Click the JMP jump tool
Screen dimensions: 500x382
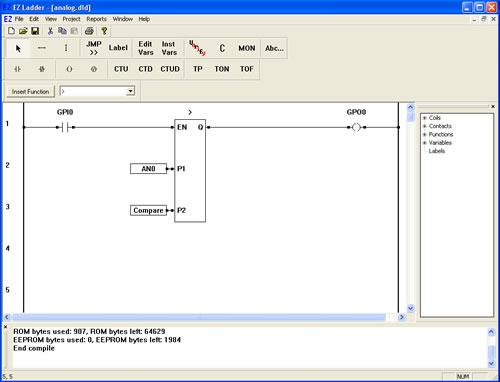(x=94, y=48)
